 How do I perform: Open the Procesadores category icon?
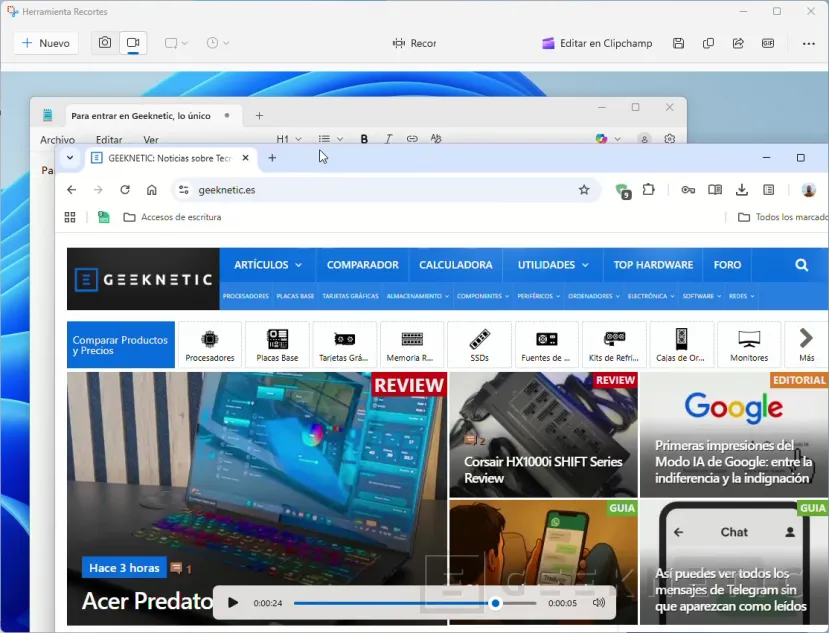coord(209,344)
